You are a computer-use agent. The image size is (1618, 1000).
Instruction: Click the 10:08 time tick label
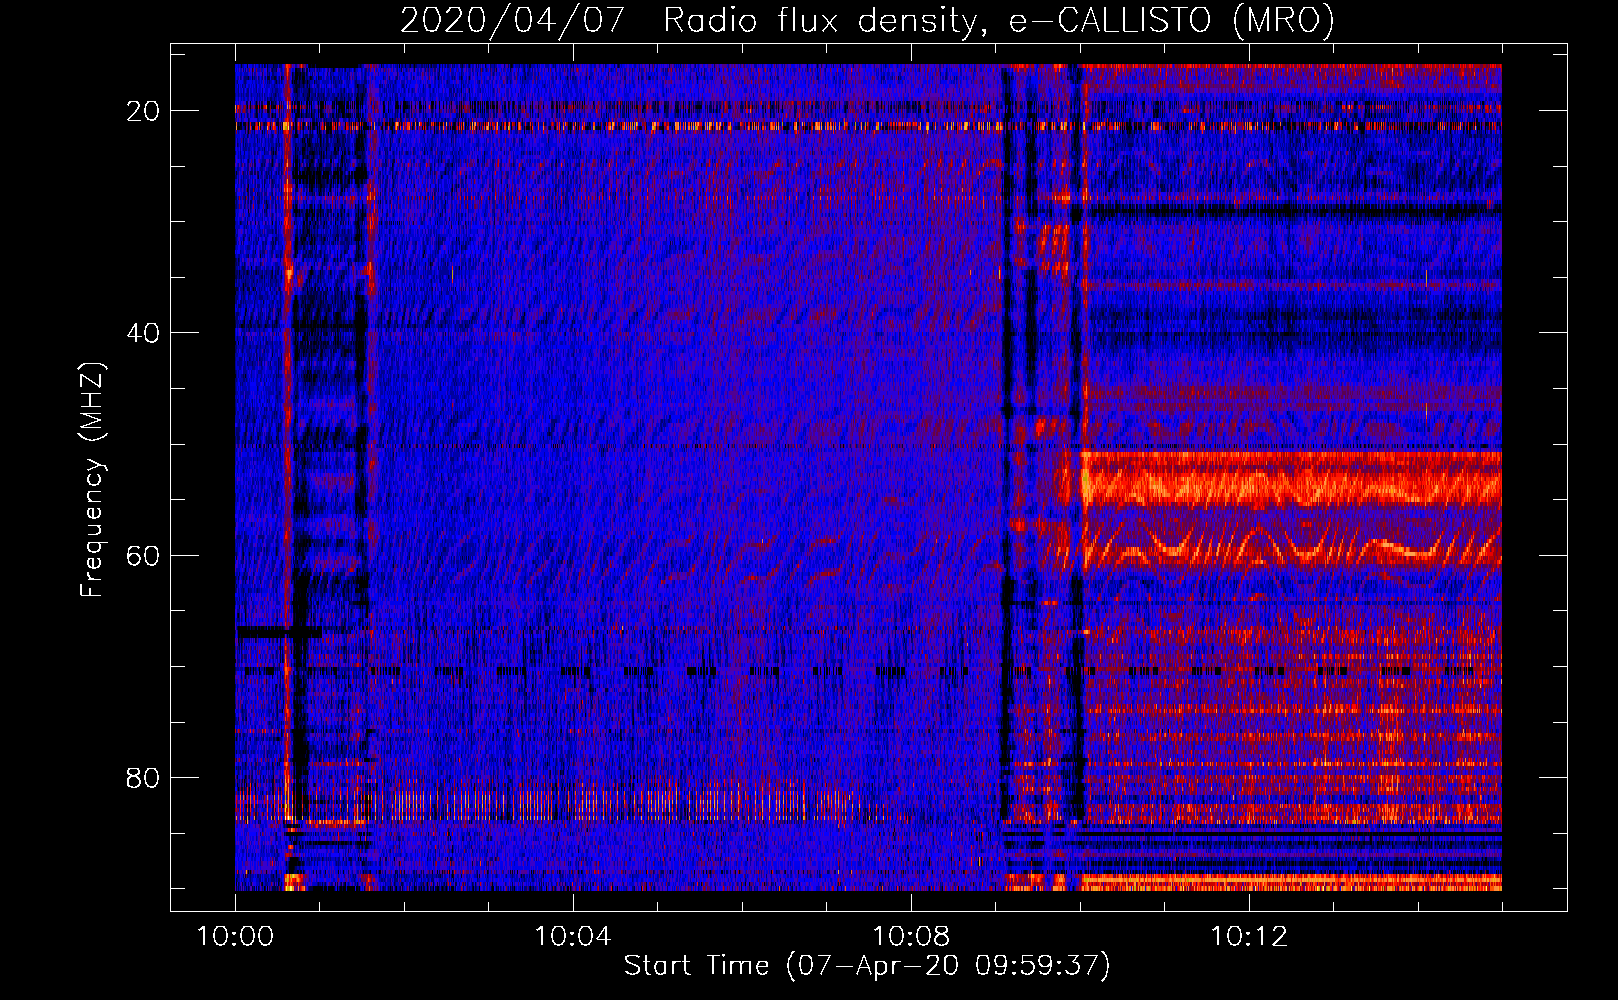click(x=911, y=937)
